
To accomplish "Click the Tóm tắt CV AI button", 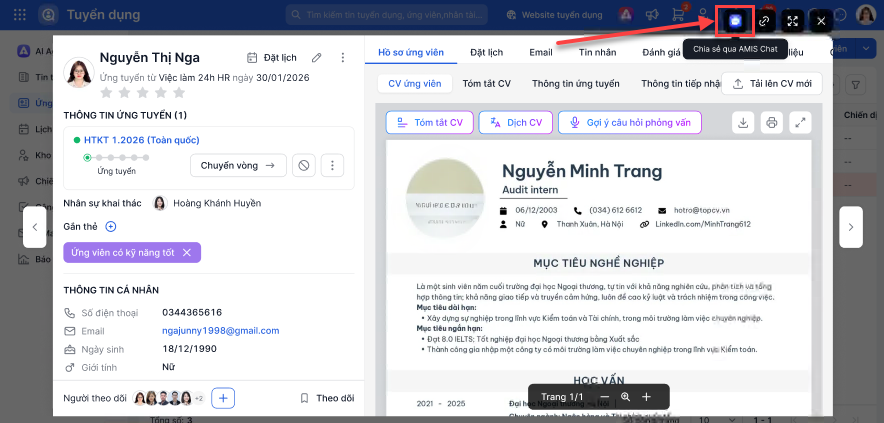I will [430, 122].
